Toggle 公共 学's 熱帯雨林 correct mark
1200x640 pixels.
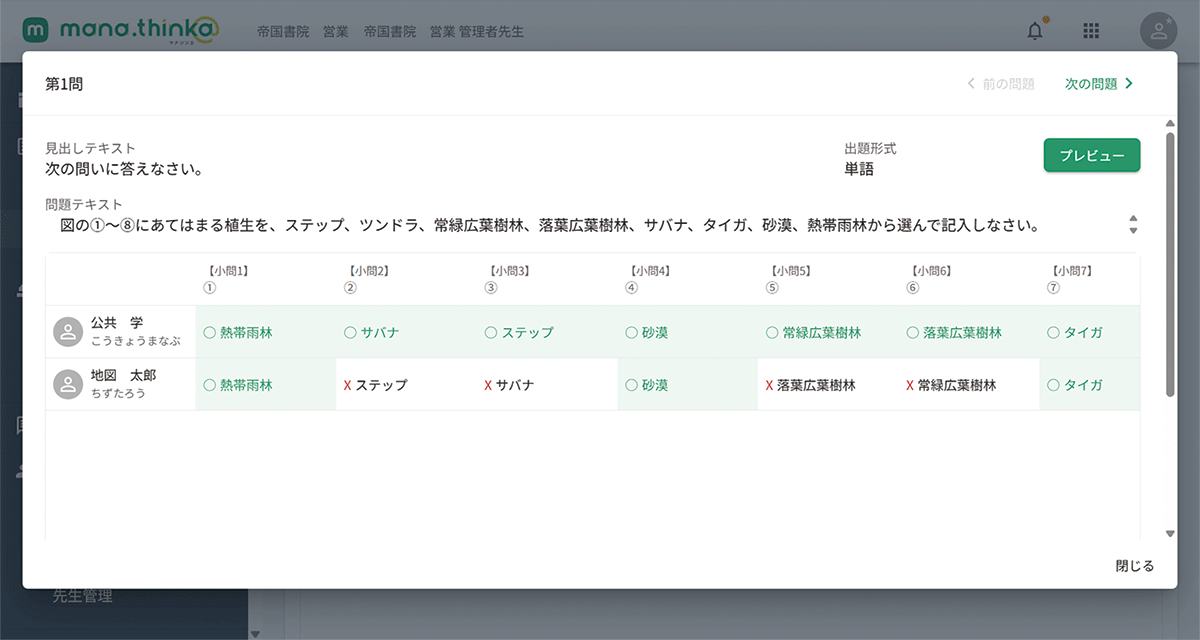(x=209, y=333)
